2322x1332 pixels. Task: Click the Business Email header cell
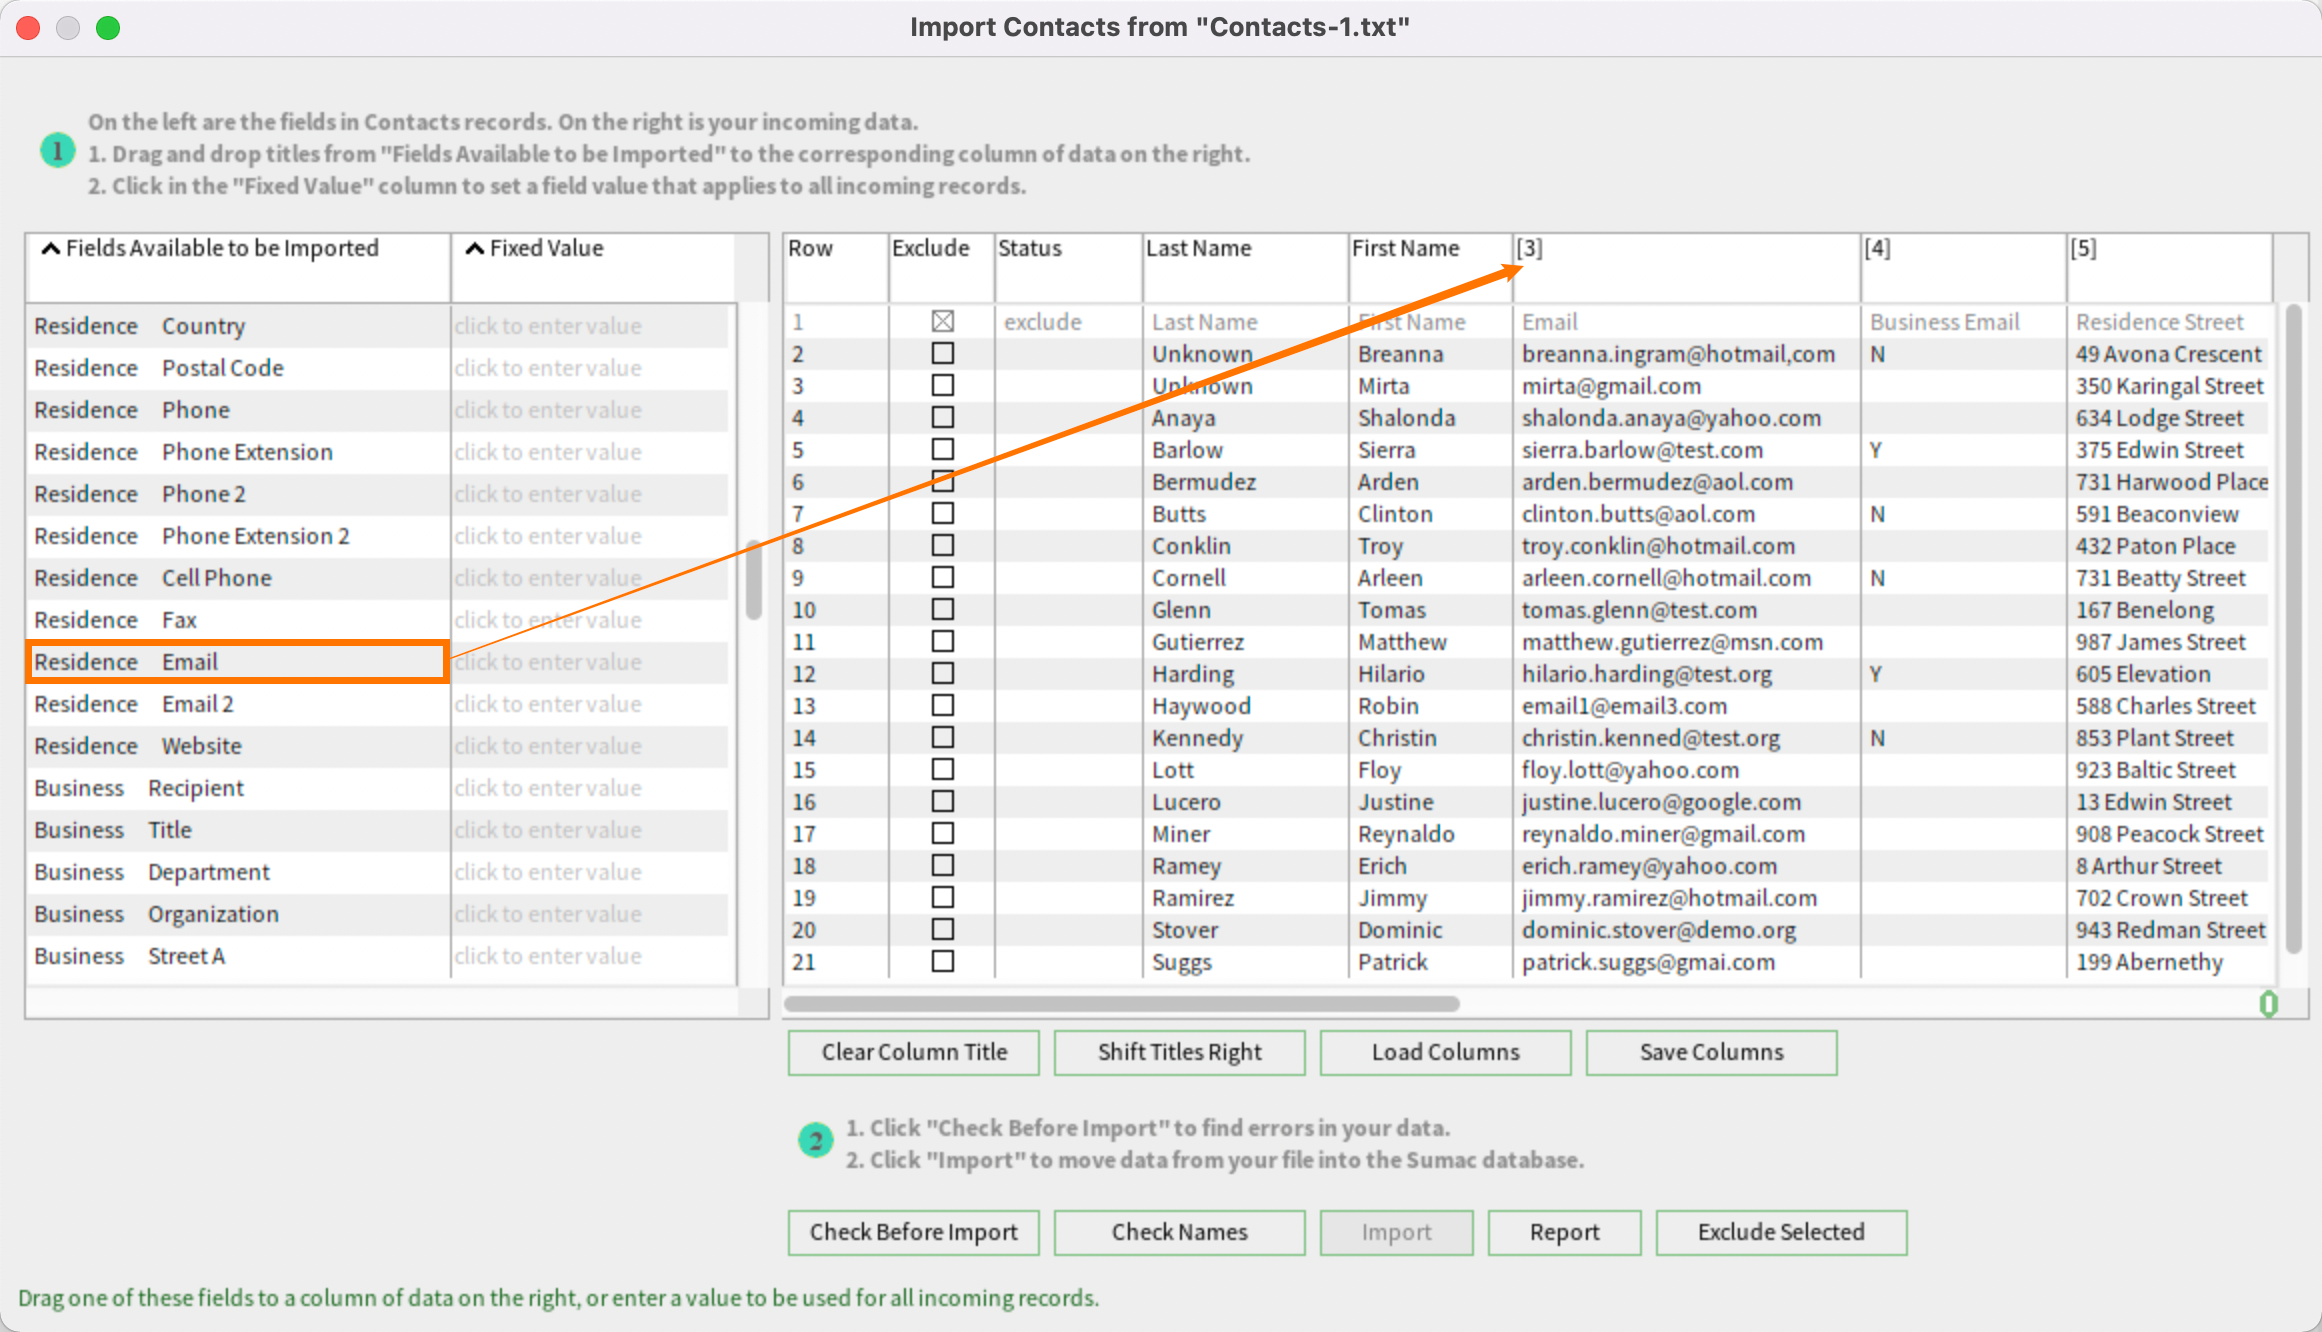(1945, 322)
